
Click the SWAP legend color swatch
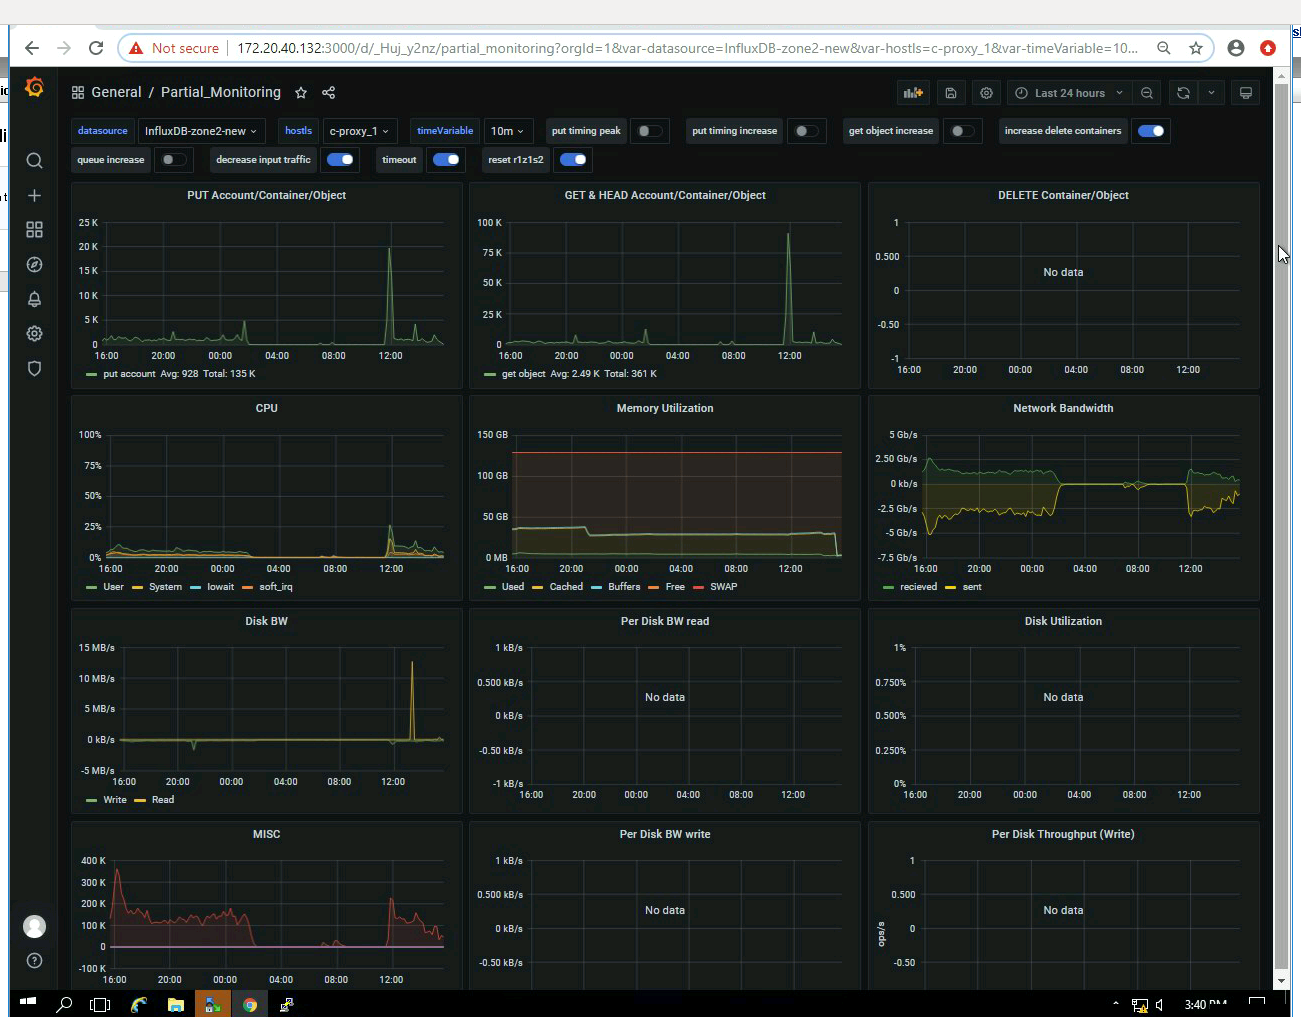tap(698, 587)
